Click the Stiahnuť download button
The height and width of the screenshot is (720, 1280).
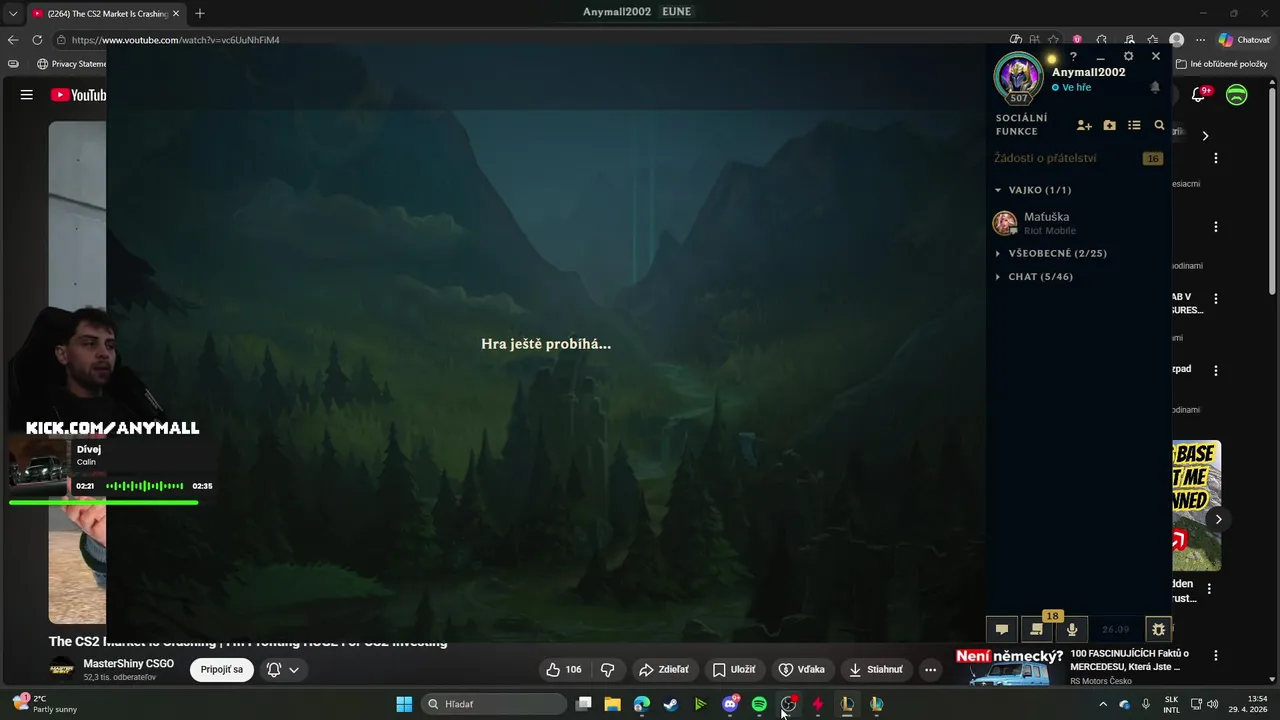click(x=876, y=669)
